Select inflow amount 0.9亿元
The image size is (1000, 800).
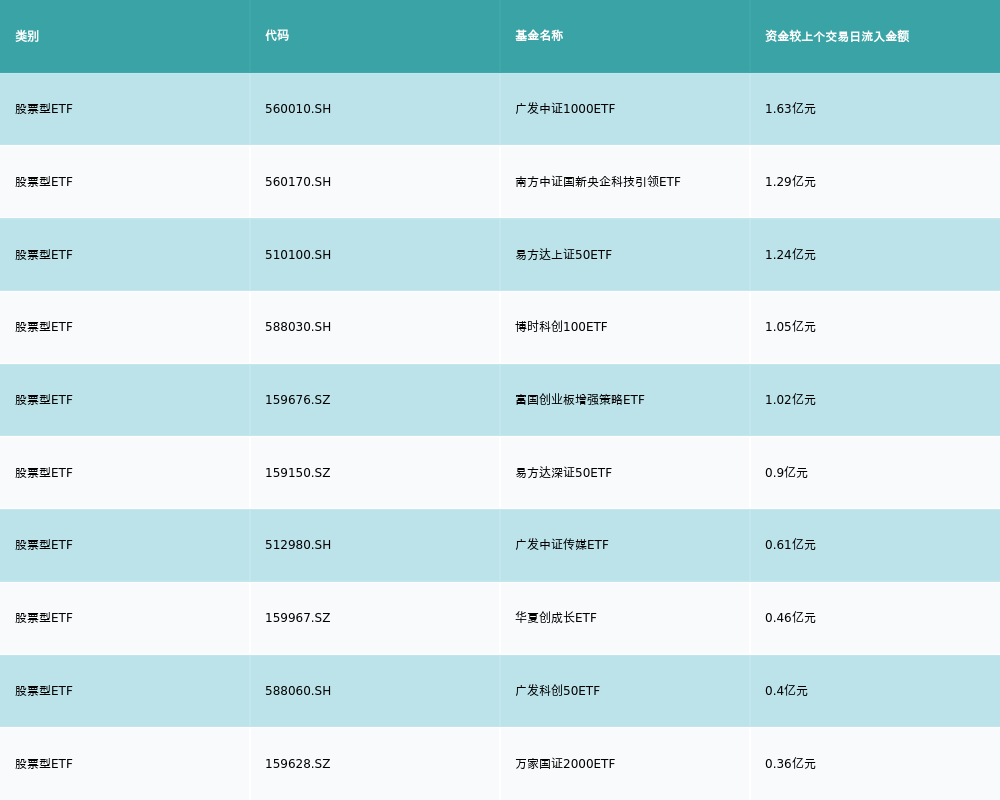click(x=786, y=473)
